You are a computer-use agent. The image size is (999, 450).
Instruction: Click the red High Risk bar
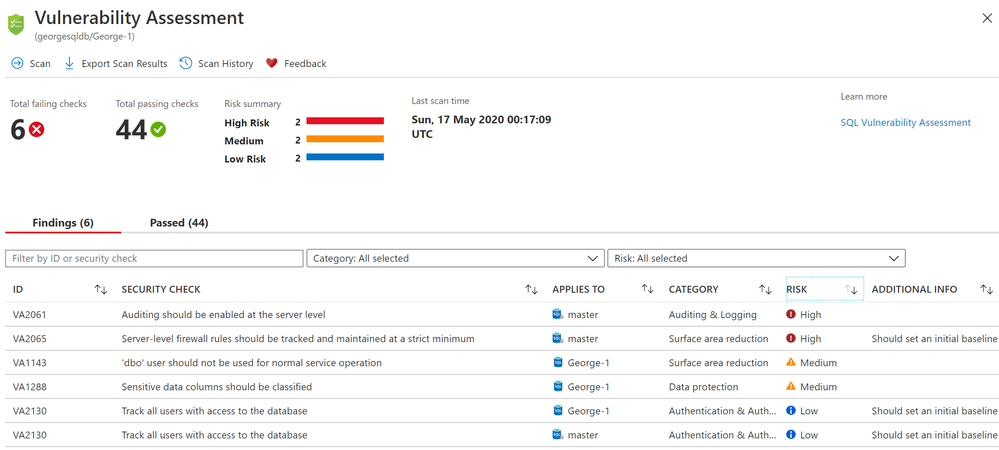pyautogui.click(x=345, y=120)
